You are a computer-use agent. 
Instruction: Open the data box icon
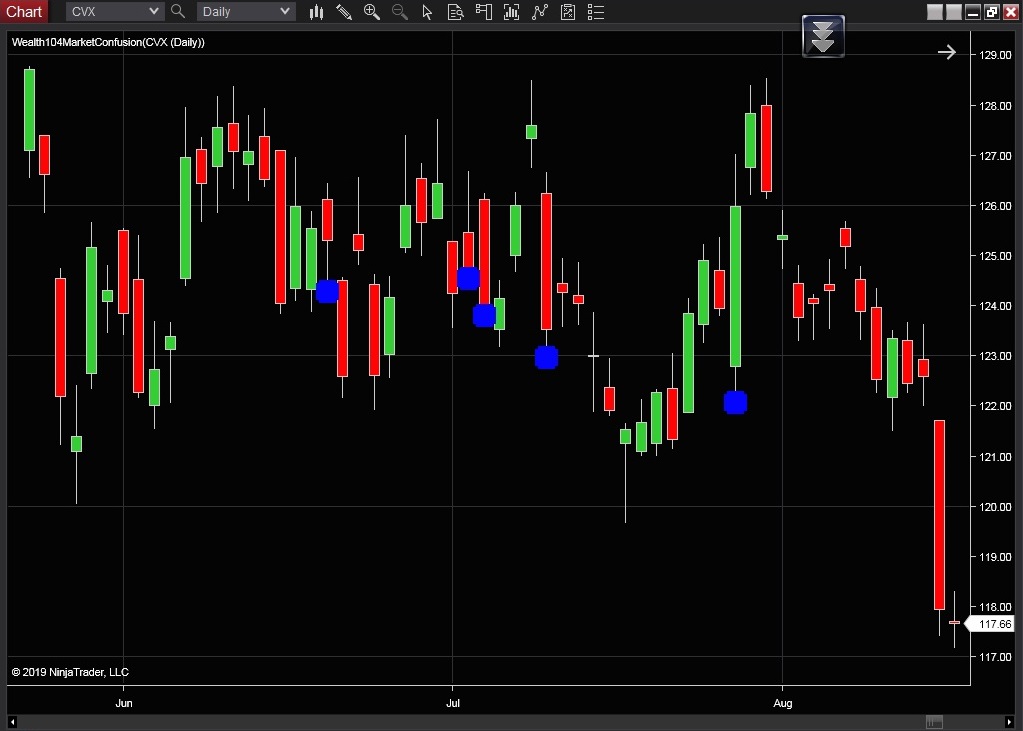(x=456, y=12)
